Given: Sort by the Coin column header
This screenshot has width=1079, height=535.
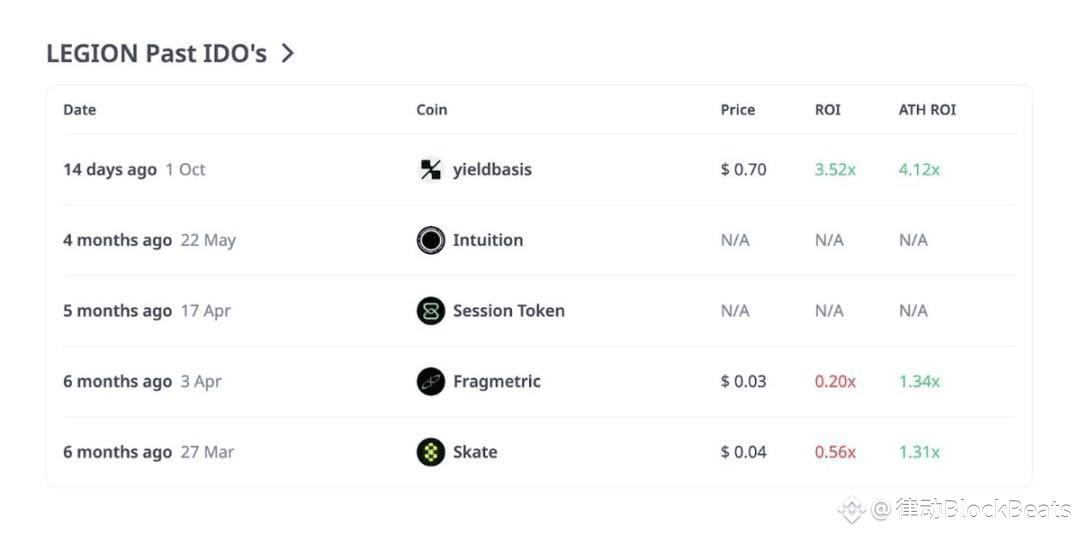Looking at the screenshot, I should 432,110.
